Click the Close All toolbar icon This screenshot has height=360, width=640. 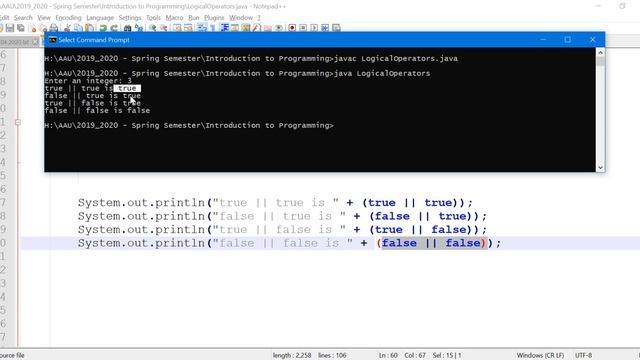(44, 28)
